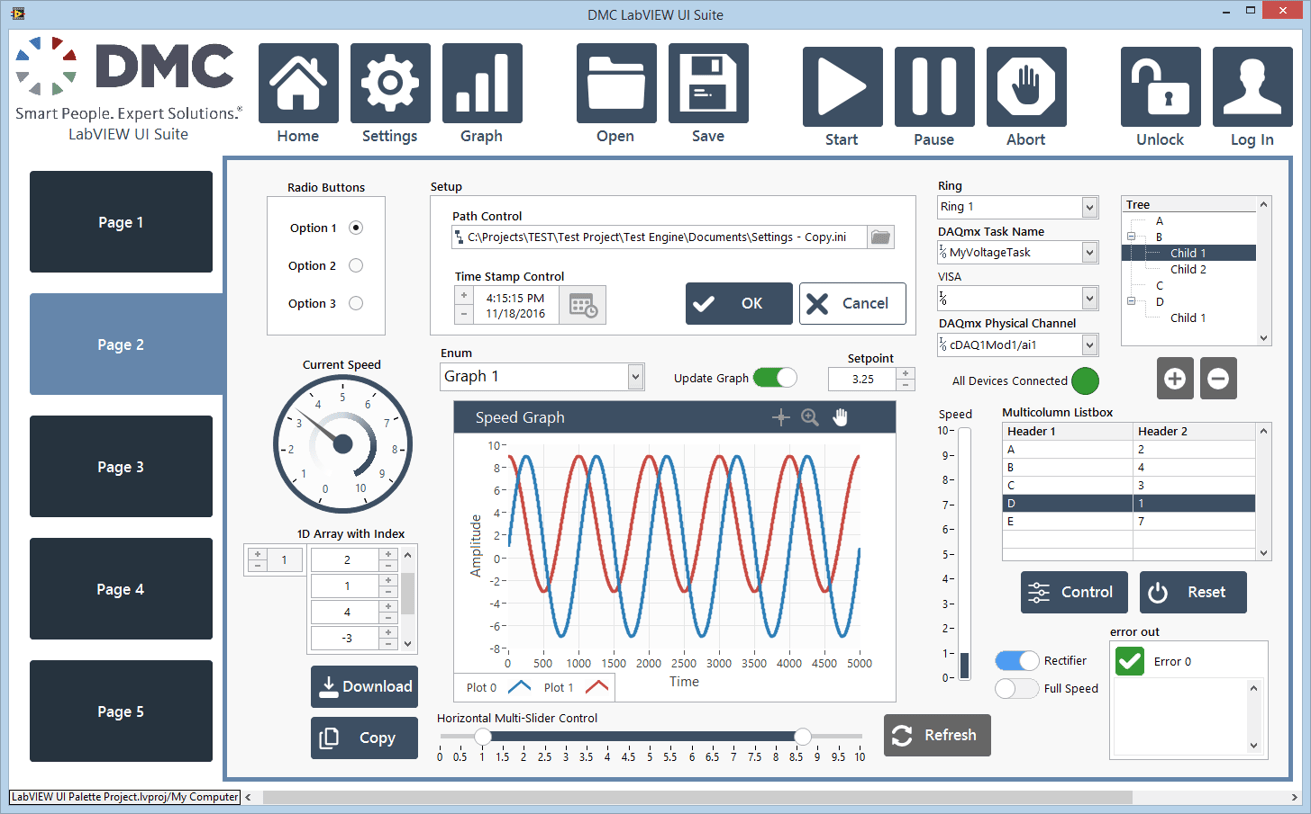Increment the Setpoint value with the up stepper

(905, 372)
